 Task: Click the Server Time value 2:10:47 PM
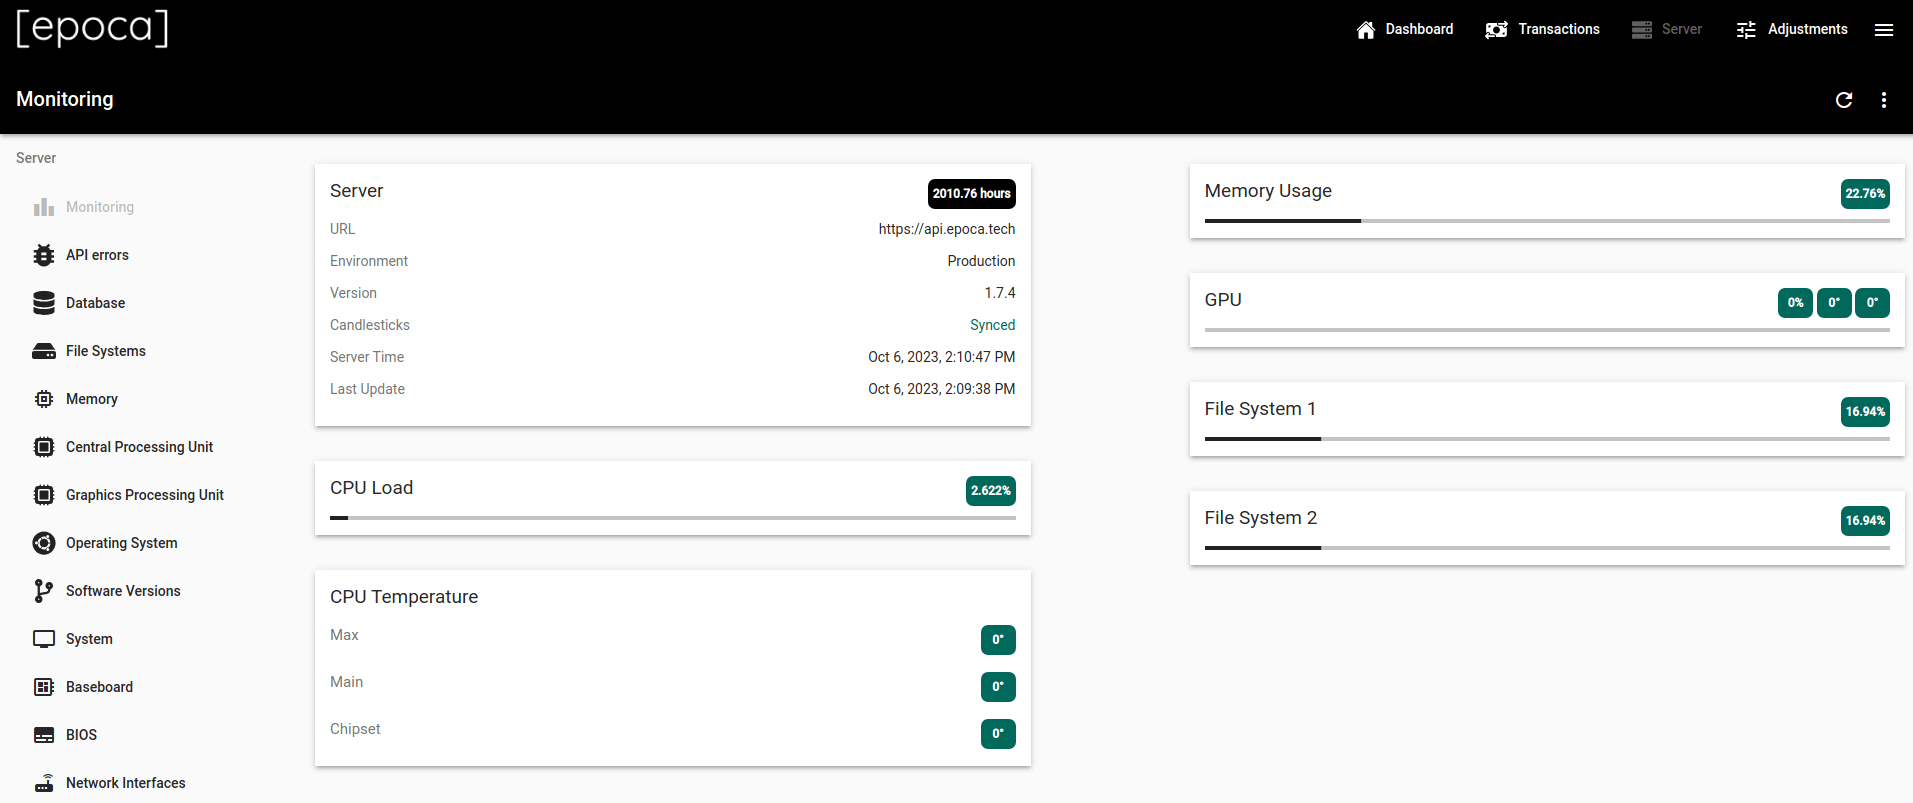click(x=941, y=357)
